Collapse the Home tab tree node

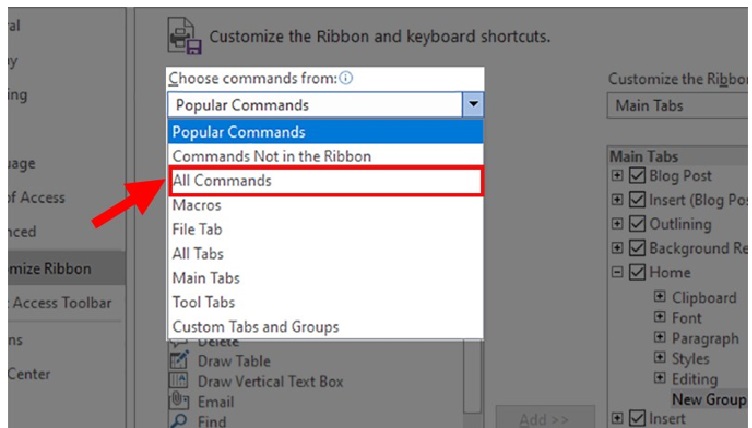618,272
